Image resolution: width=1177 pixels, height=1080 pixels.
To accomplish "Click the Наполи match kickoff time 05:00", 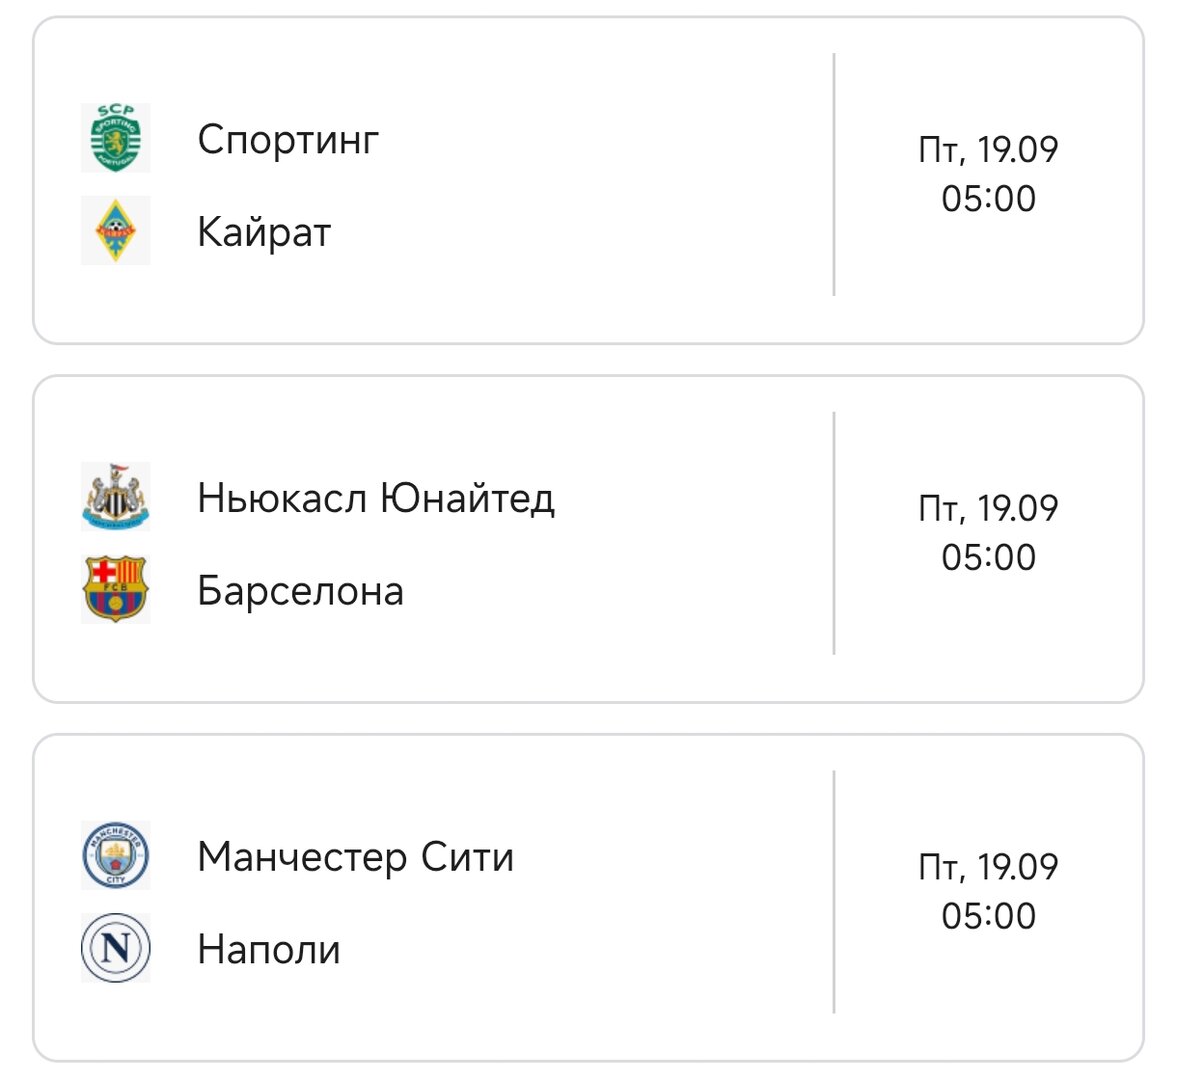I will [x=989, y=916].
